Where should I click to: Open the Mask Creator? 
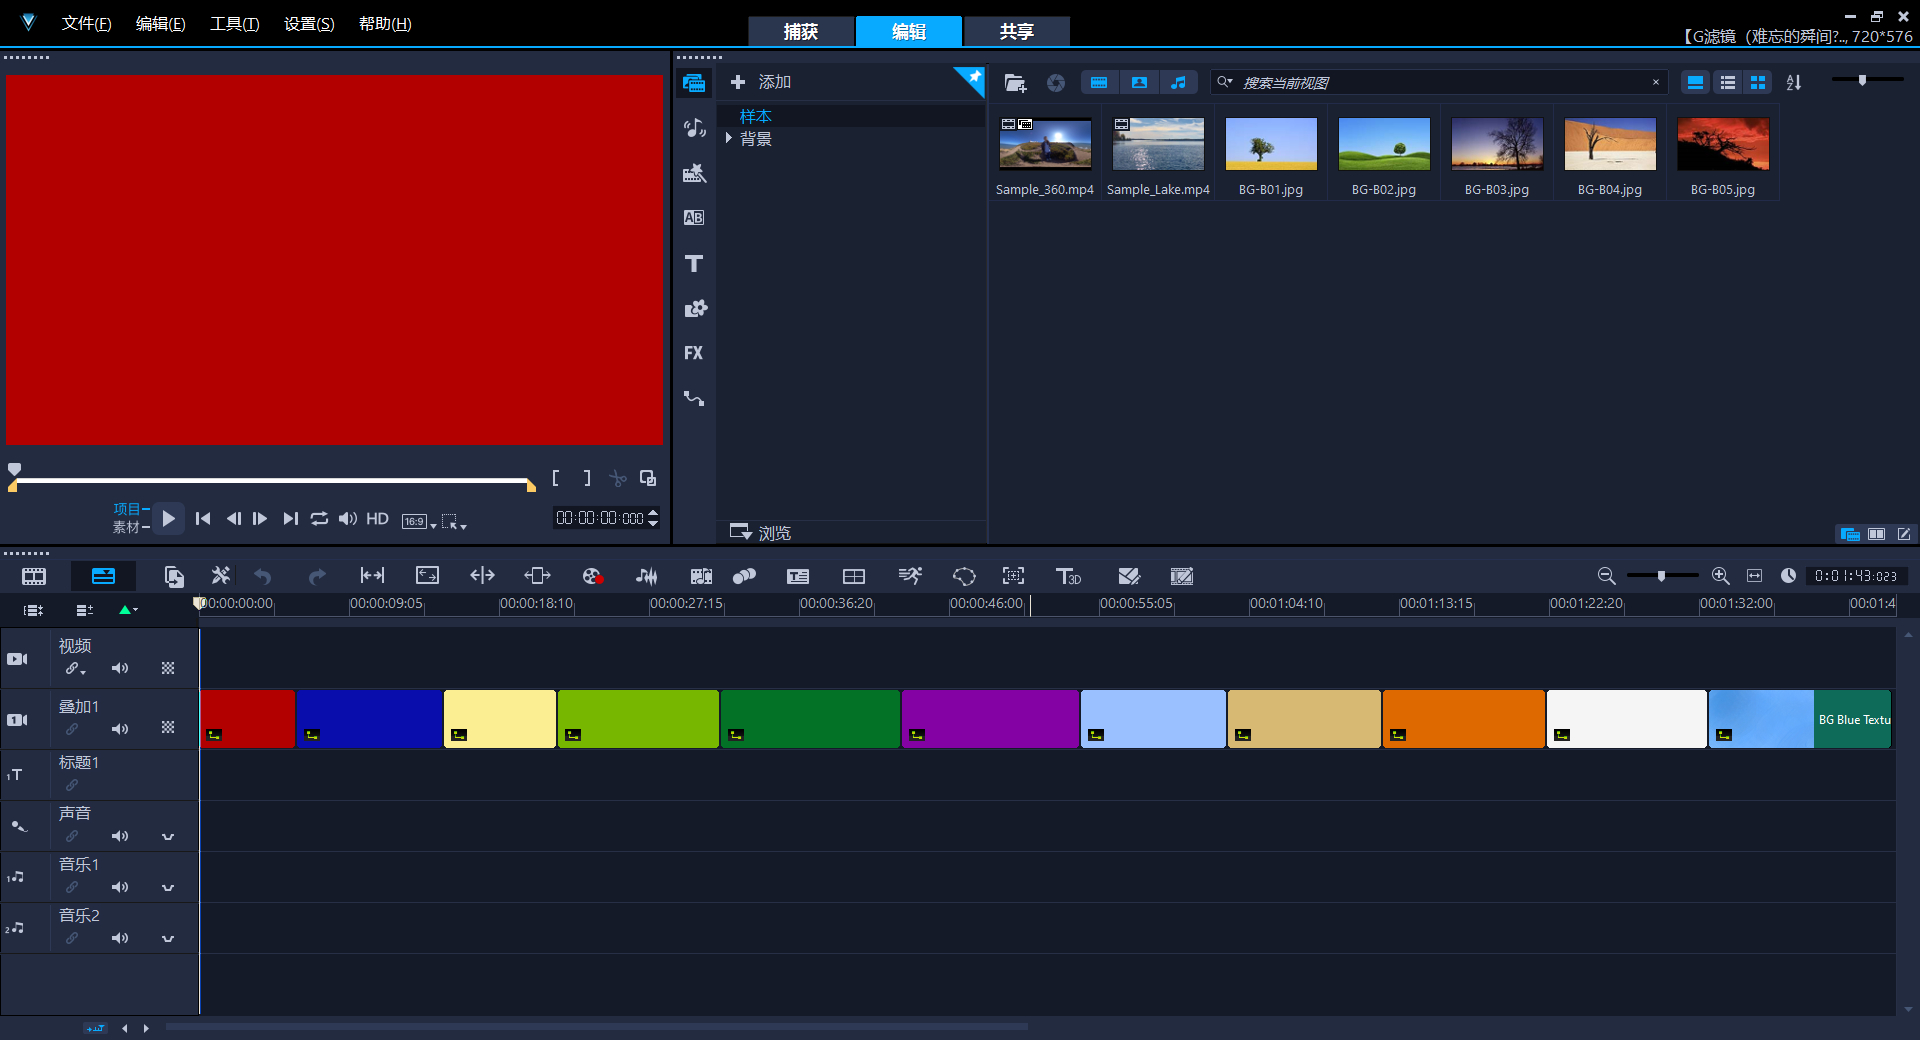coord(964,576)
